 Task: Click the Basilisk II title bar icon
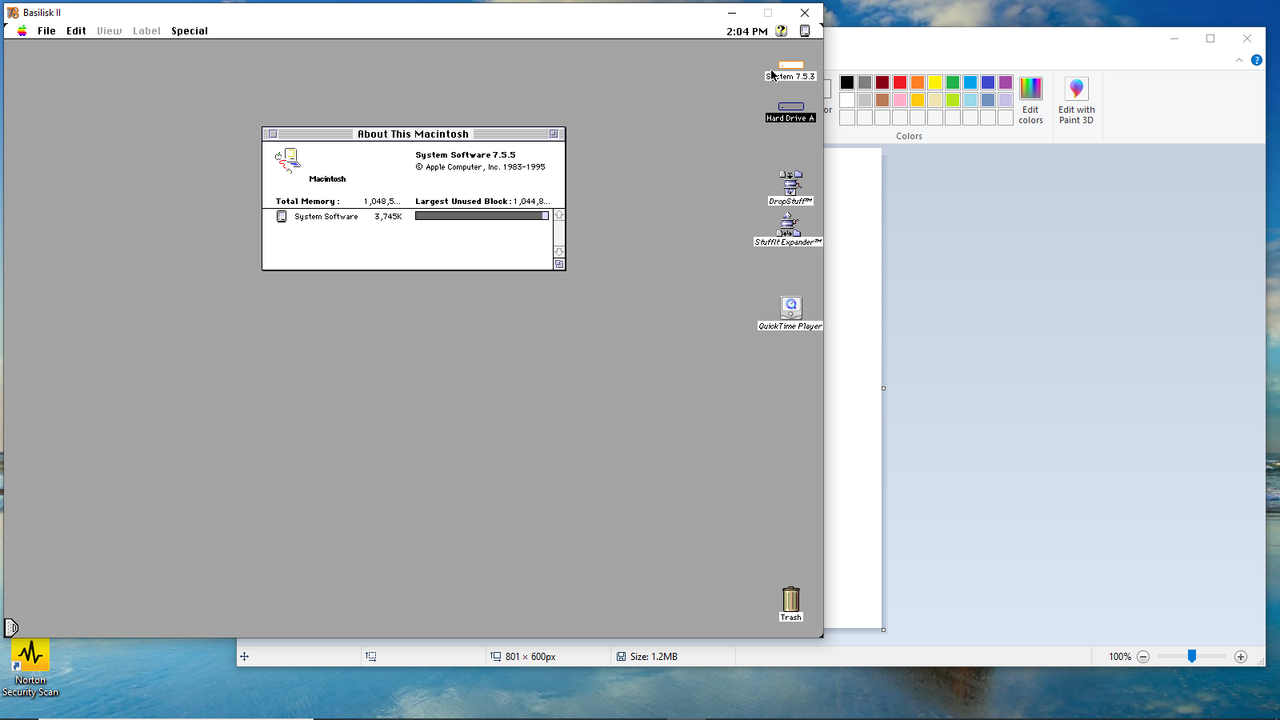coord(13,13)
